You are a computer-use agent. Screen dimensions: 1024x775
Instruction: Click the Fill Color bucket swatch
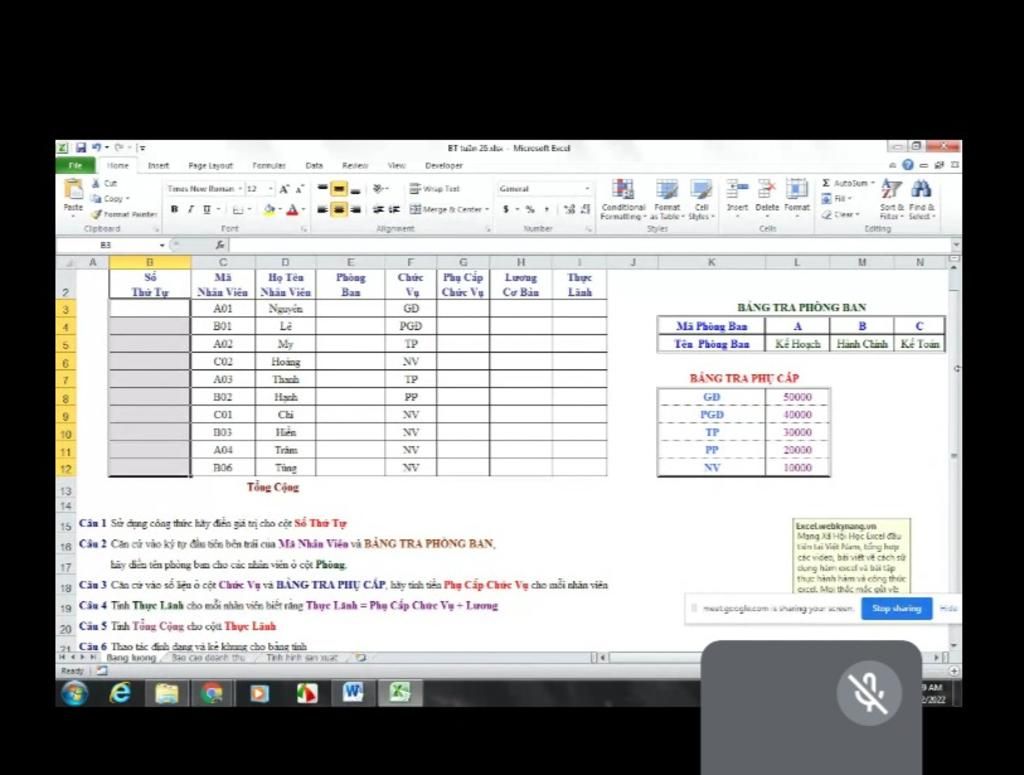coord(269,210)
